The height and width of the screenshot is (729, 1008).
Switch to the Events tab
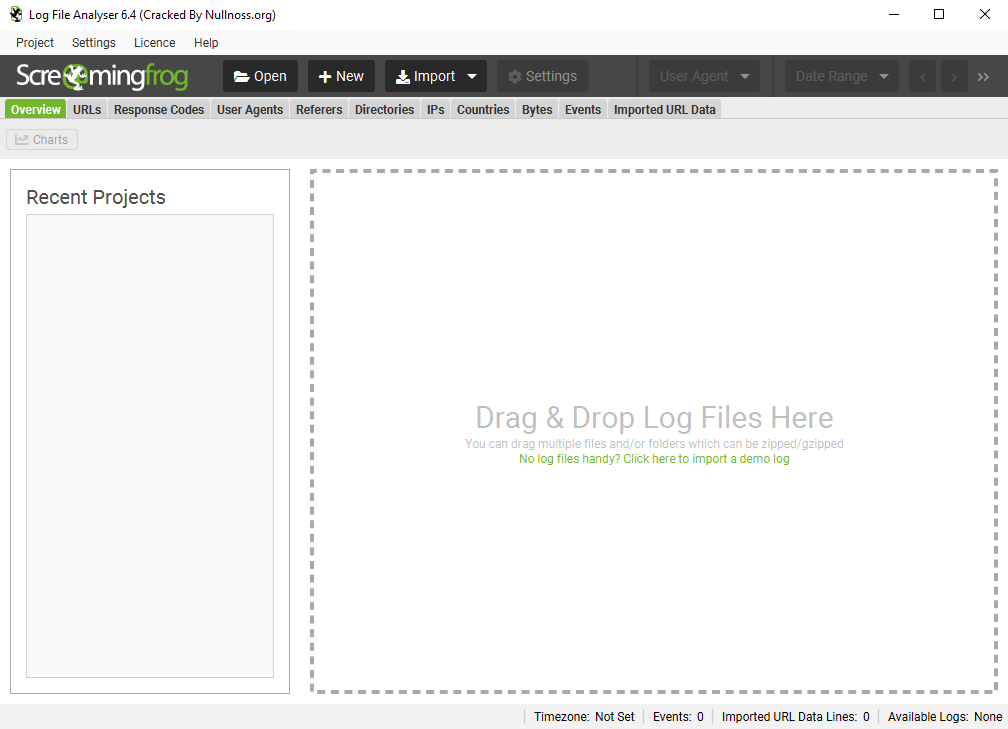tap(583, 109)
